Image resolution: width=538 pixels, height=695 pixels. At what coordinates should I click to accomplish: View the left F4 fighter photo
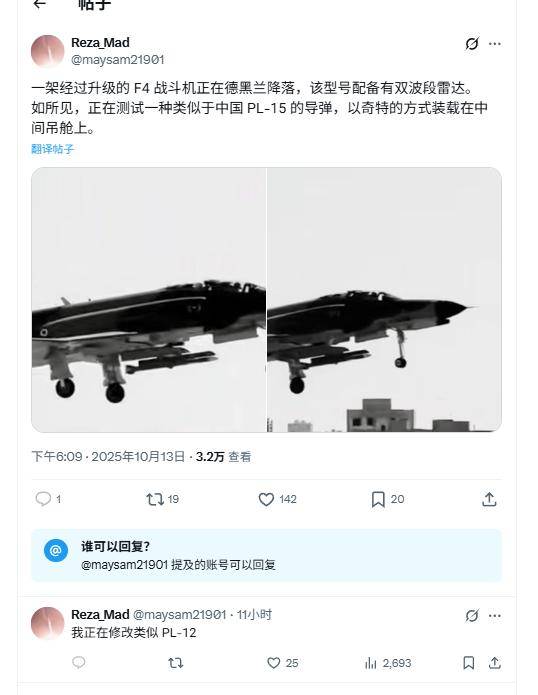[148, 300]
